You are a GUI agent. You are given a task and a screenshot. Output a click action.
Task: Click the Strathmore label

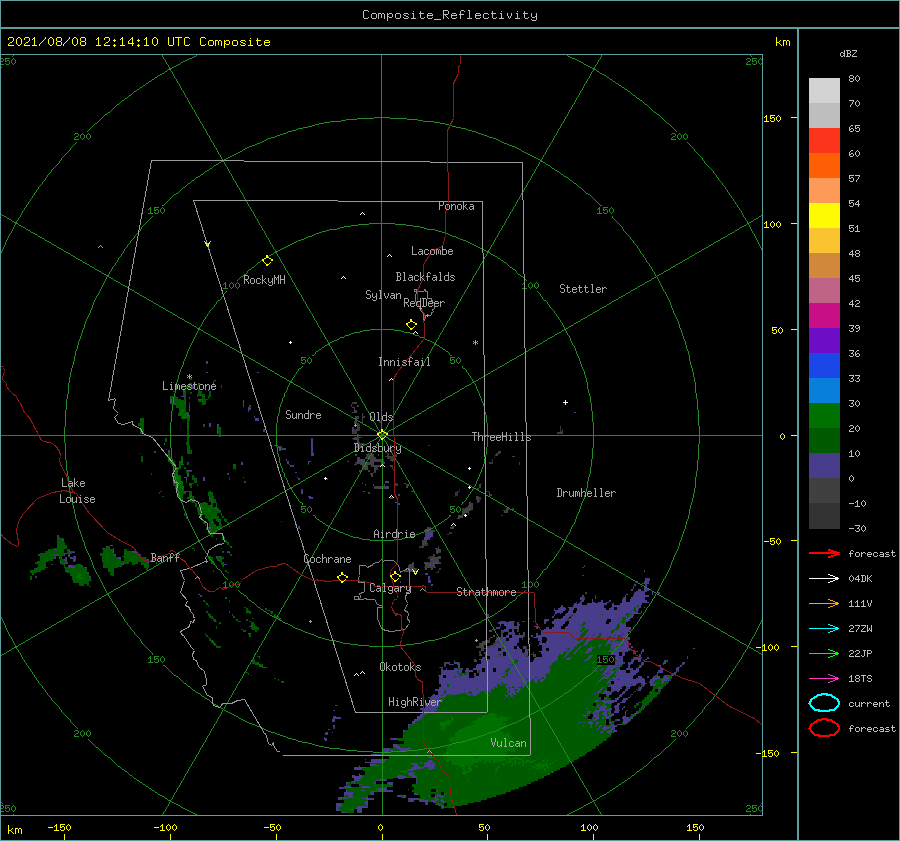[486, 592]
